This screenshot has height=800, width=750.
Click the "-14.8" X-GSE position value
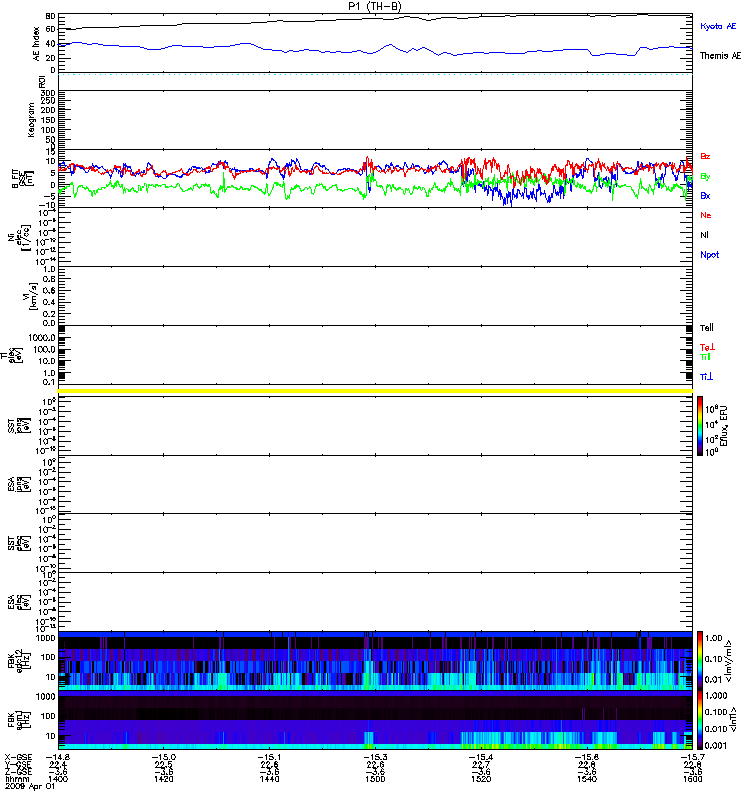[58, 757]
